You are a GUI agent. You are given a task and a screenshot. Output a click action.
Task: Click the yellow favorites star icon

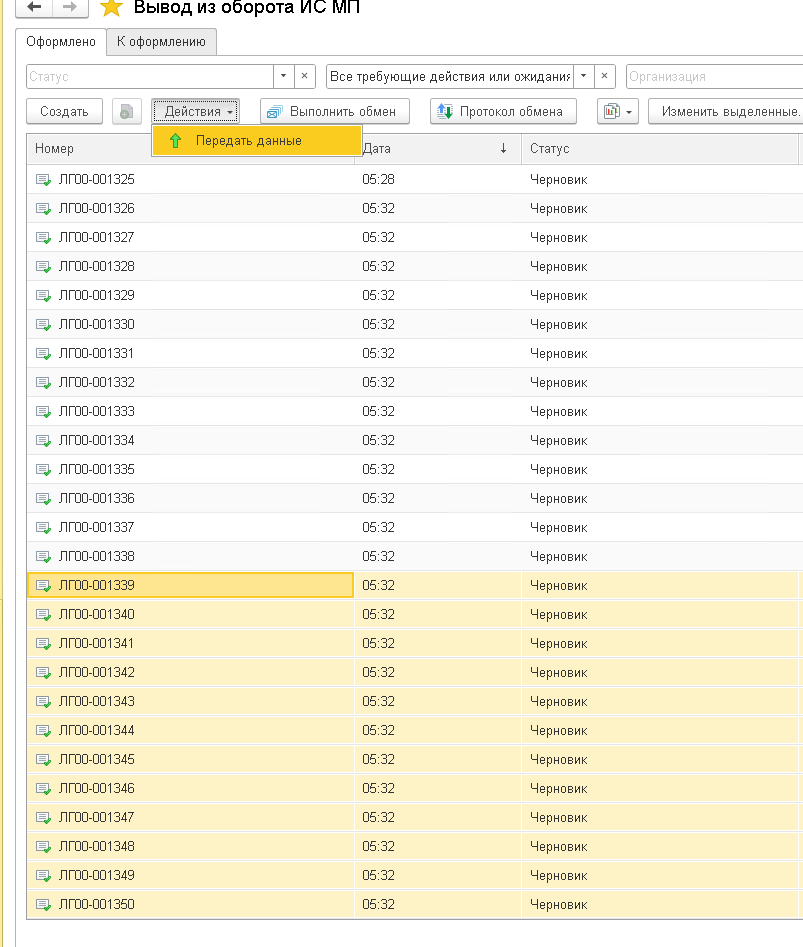(x=111, y=8)
